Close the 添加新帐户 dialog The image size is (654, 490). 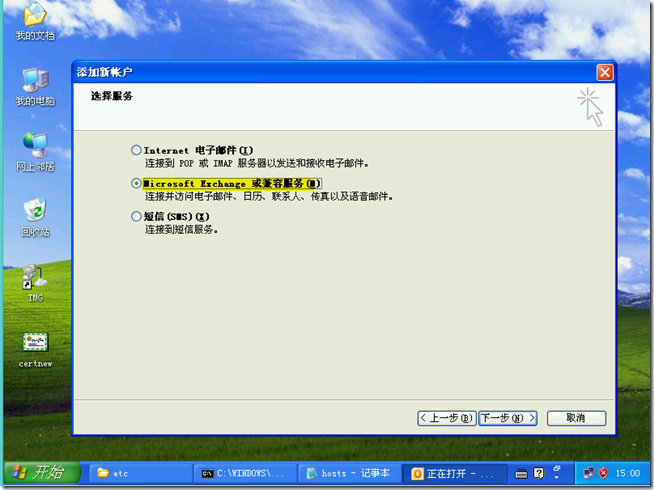(x=604, y=73)
